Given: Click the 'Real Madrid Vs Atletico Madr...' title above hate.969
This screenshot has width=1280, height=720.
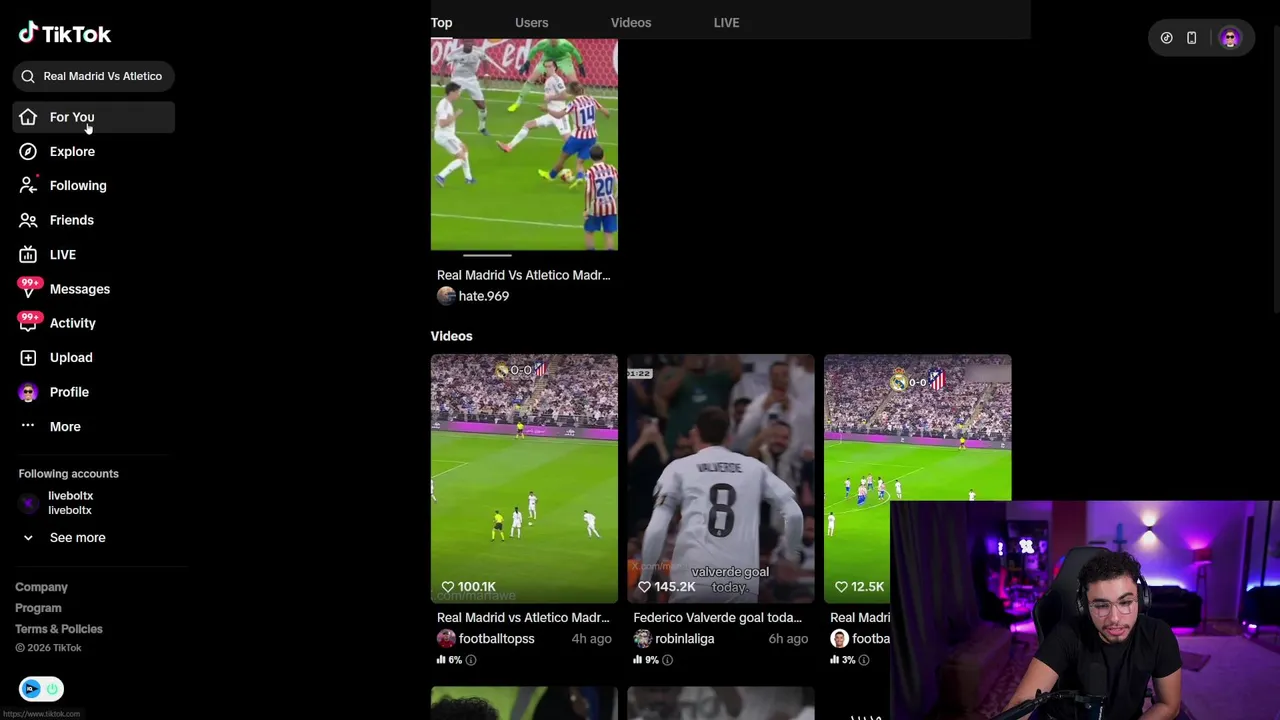Looking at the screenshot, I should click(523, 275).
